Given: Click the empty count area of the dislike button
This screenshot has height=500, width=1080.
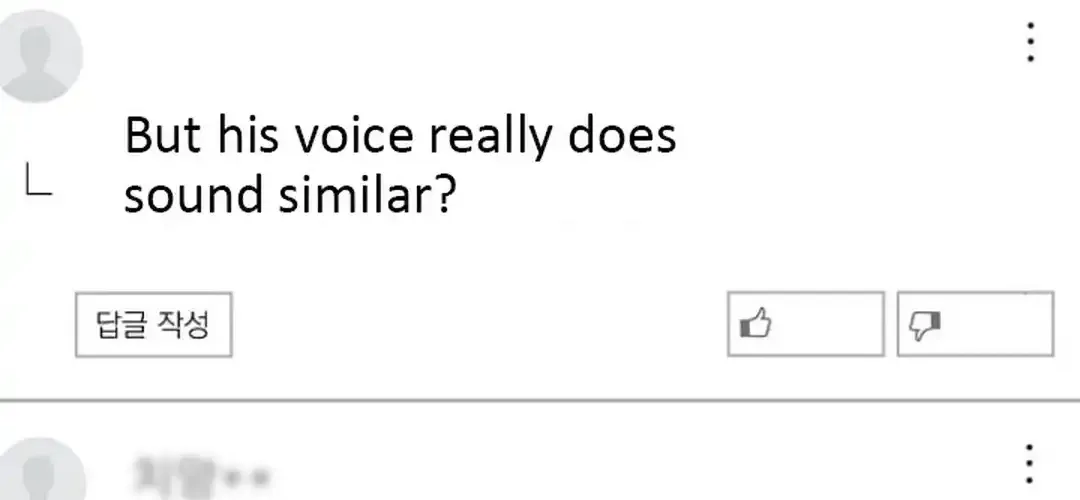Looking at the screenshot, I should pyautogui.click(x=996, y=324).
